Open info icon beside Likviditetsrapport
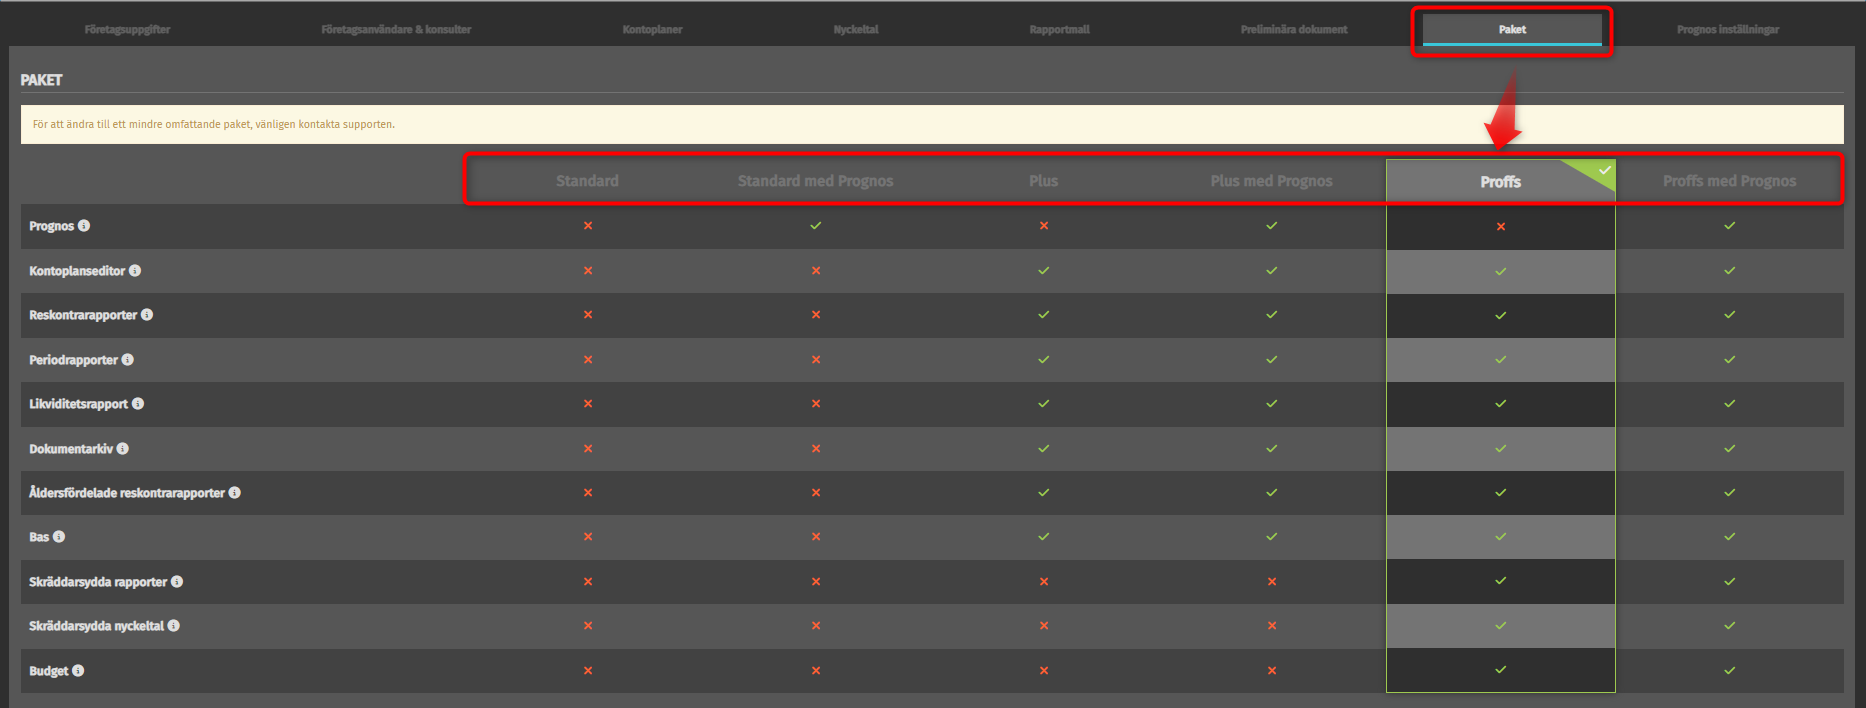The image size is (1866, 708). point(138,404)
